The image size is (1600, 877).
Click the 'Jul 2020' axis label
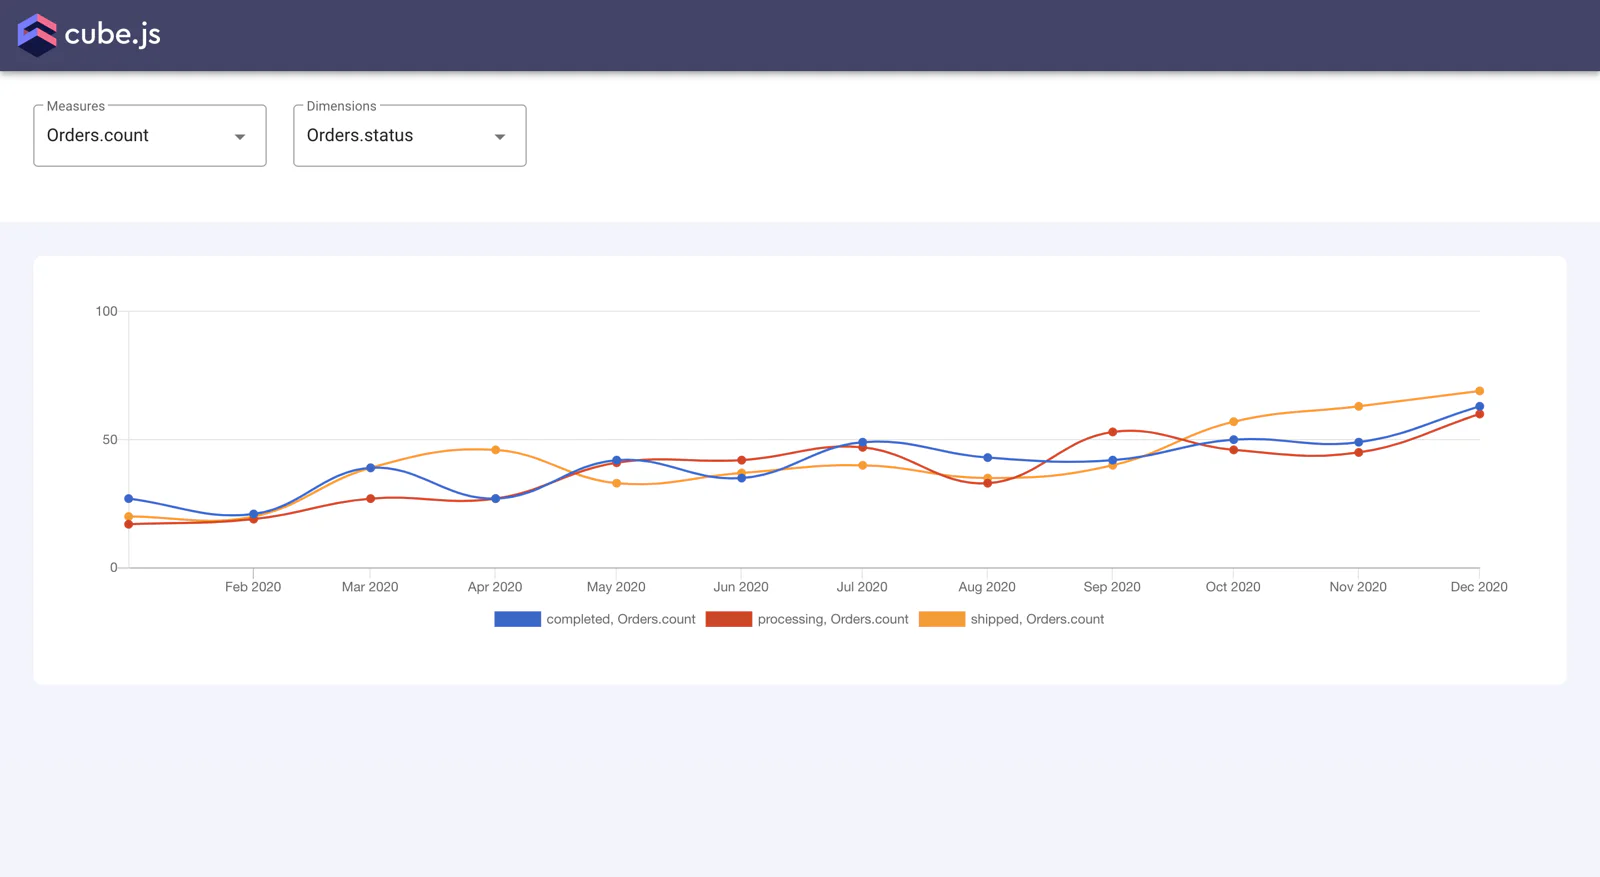point(862,587)
